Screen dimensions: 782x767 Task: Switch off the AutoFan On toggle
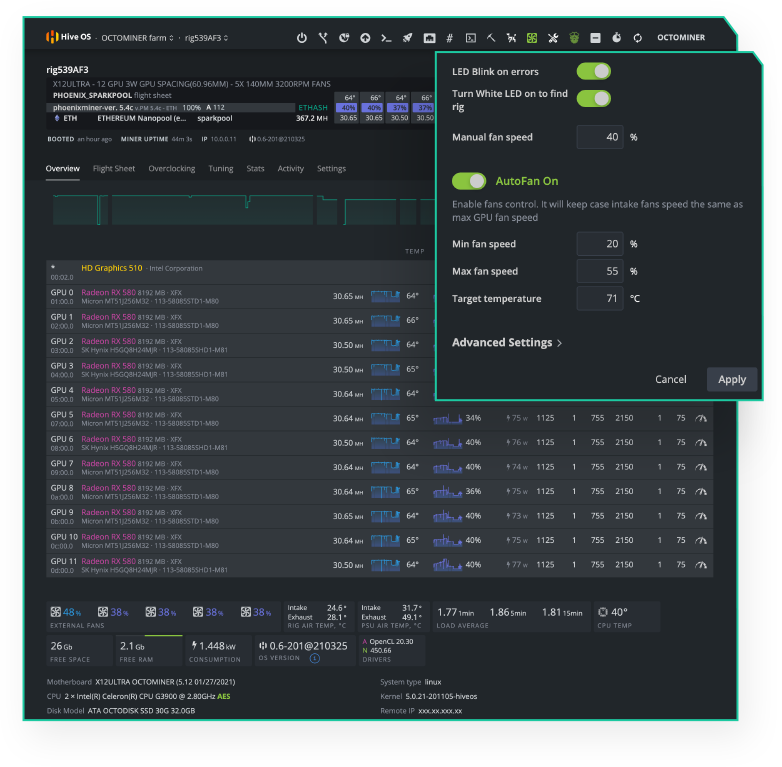tap(469, 181)
